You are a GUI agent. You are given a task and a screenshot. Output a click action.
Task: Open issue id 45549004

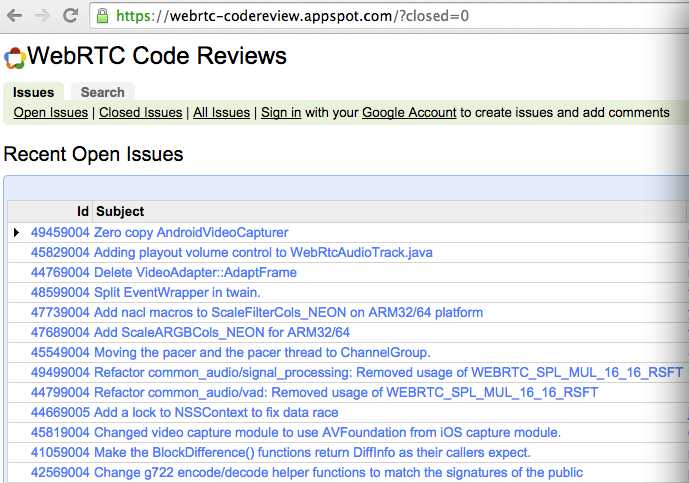(60, 352)
